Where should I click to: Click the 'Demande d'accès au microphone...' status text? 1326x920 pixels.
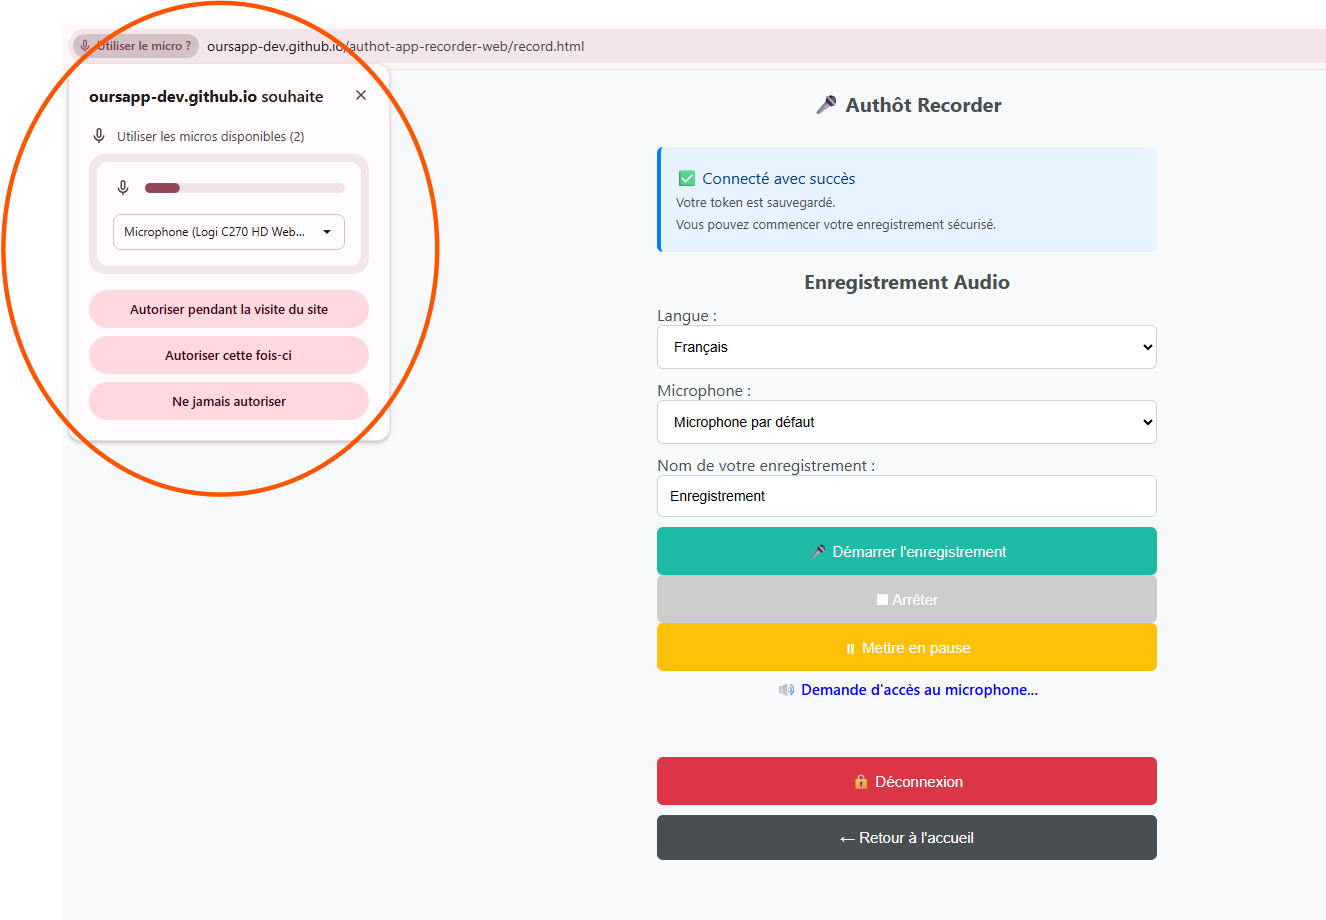(919, 690)
